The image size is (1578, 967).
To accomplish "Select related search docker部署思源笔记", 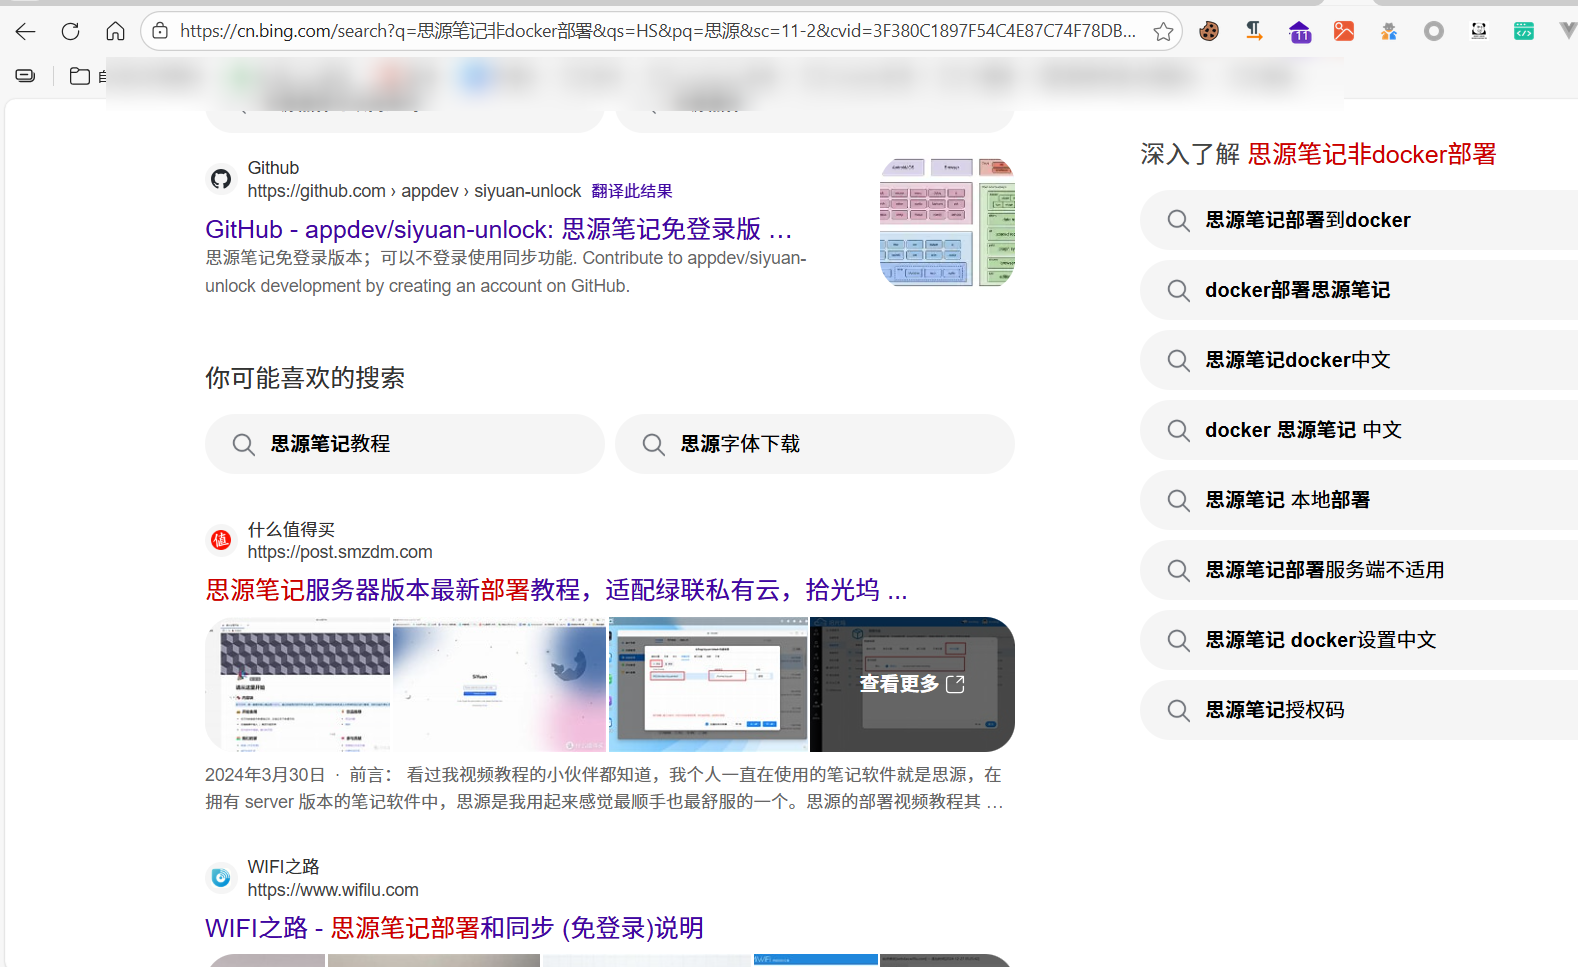I will (x=1359, y=290).
